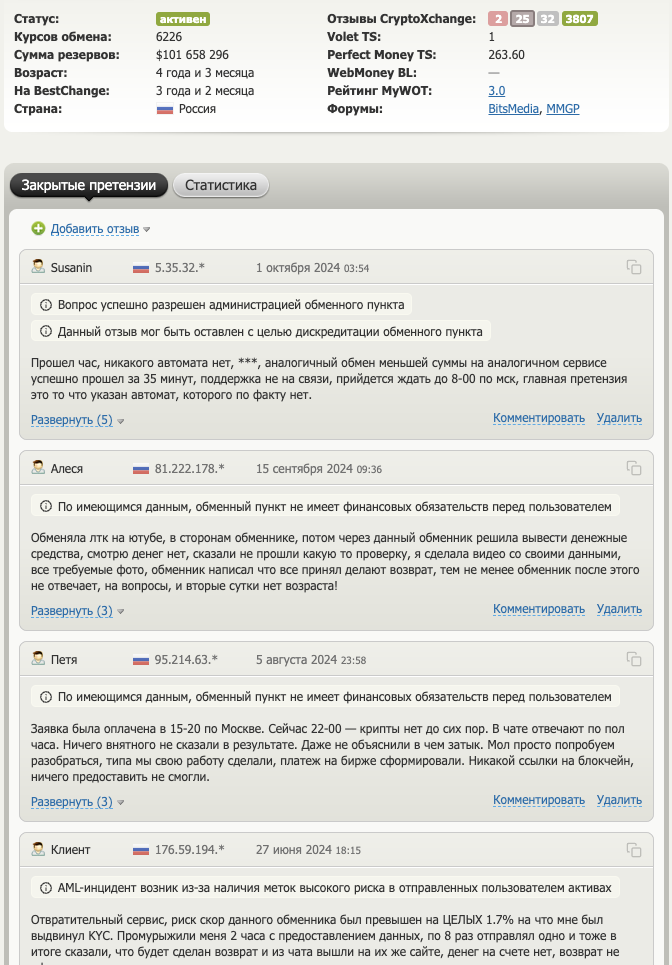Expand 5 comments on Susanin's review
672x965 pixels.
(x=72, y=420)
